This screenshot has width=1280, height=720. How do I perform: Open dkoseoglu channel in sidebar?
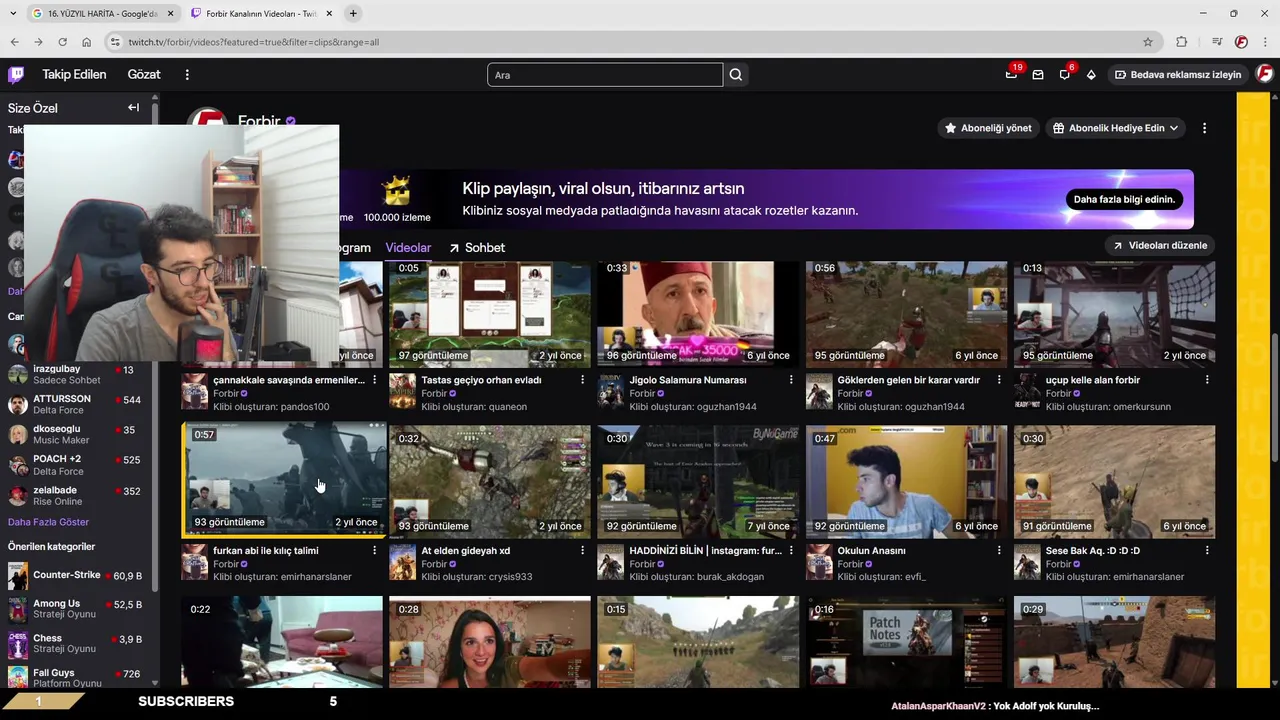pyautogui.click(x=78, y=435)
